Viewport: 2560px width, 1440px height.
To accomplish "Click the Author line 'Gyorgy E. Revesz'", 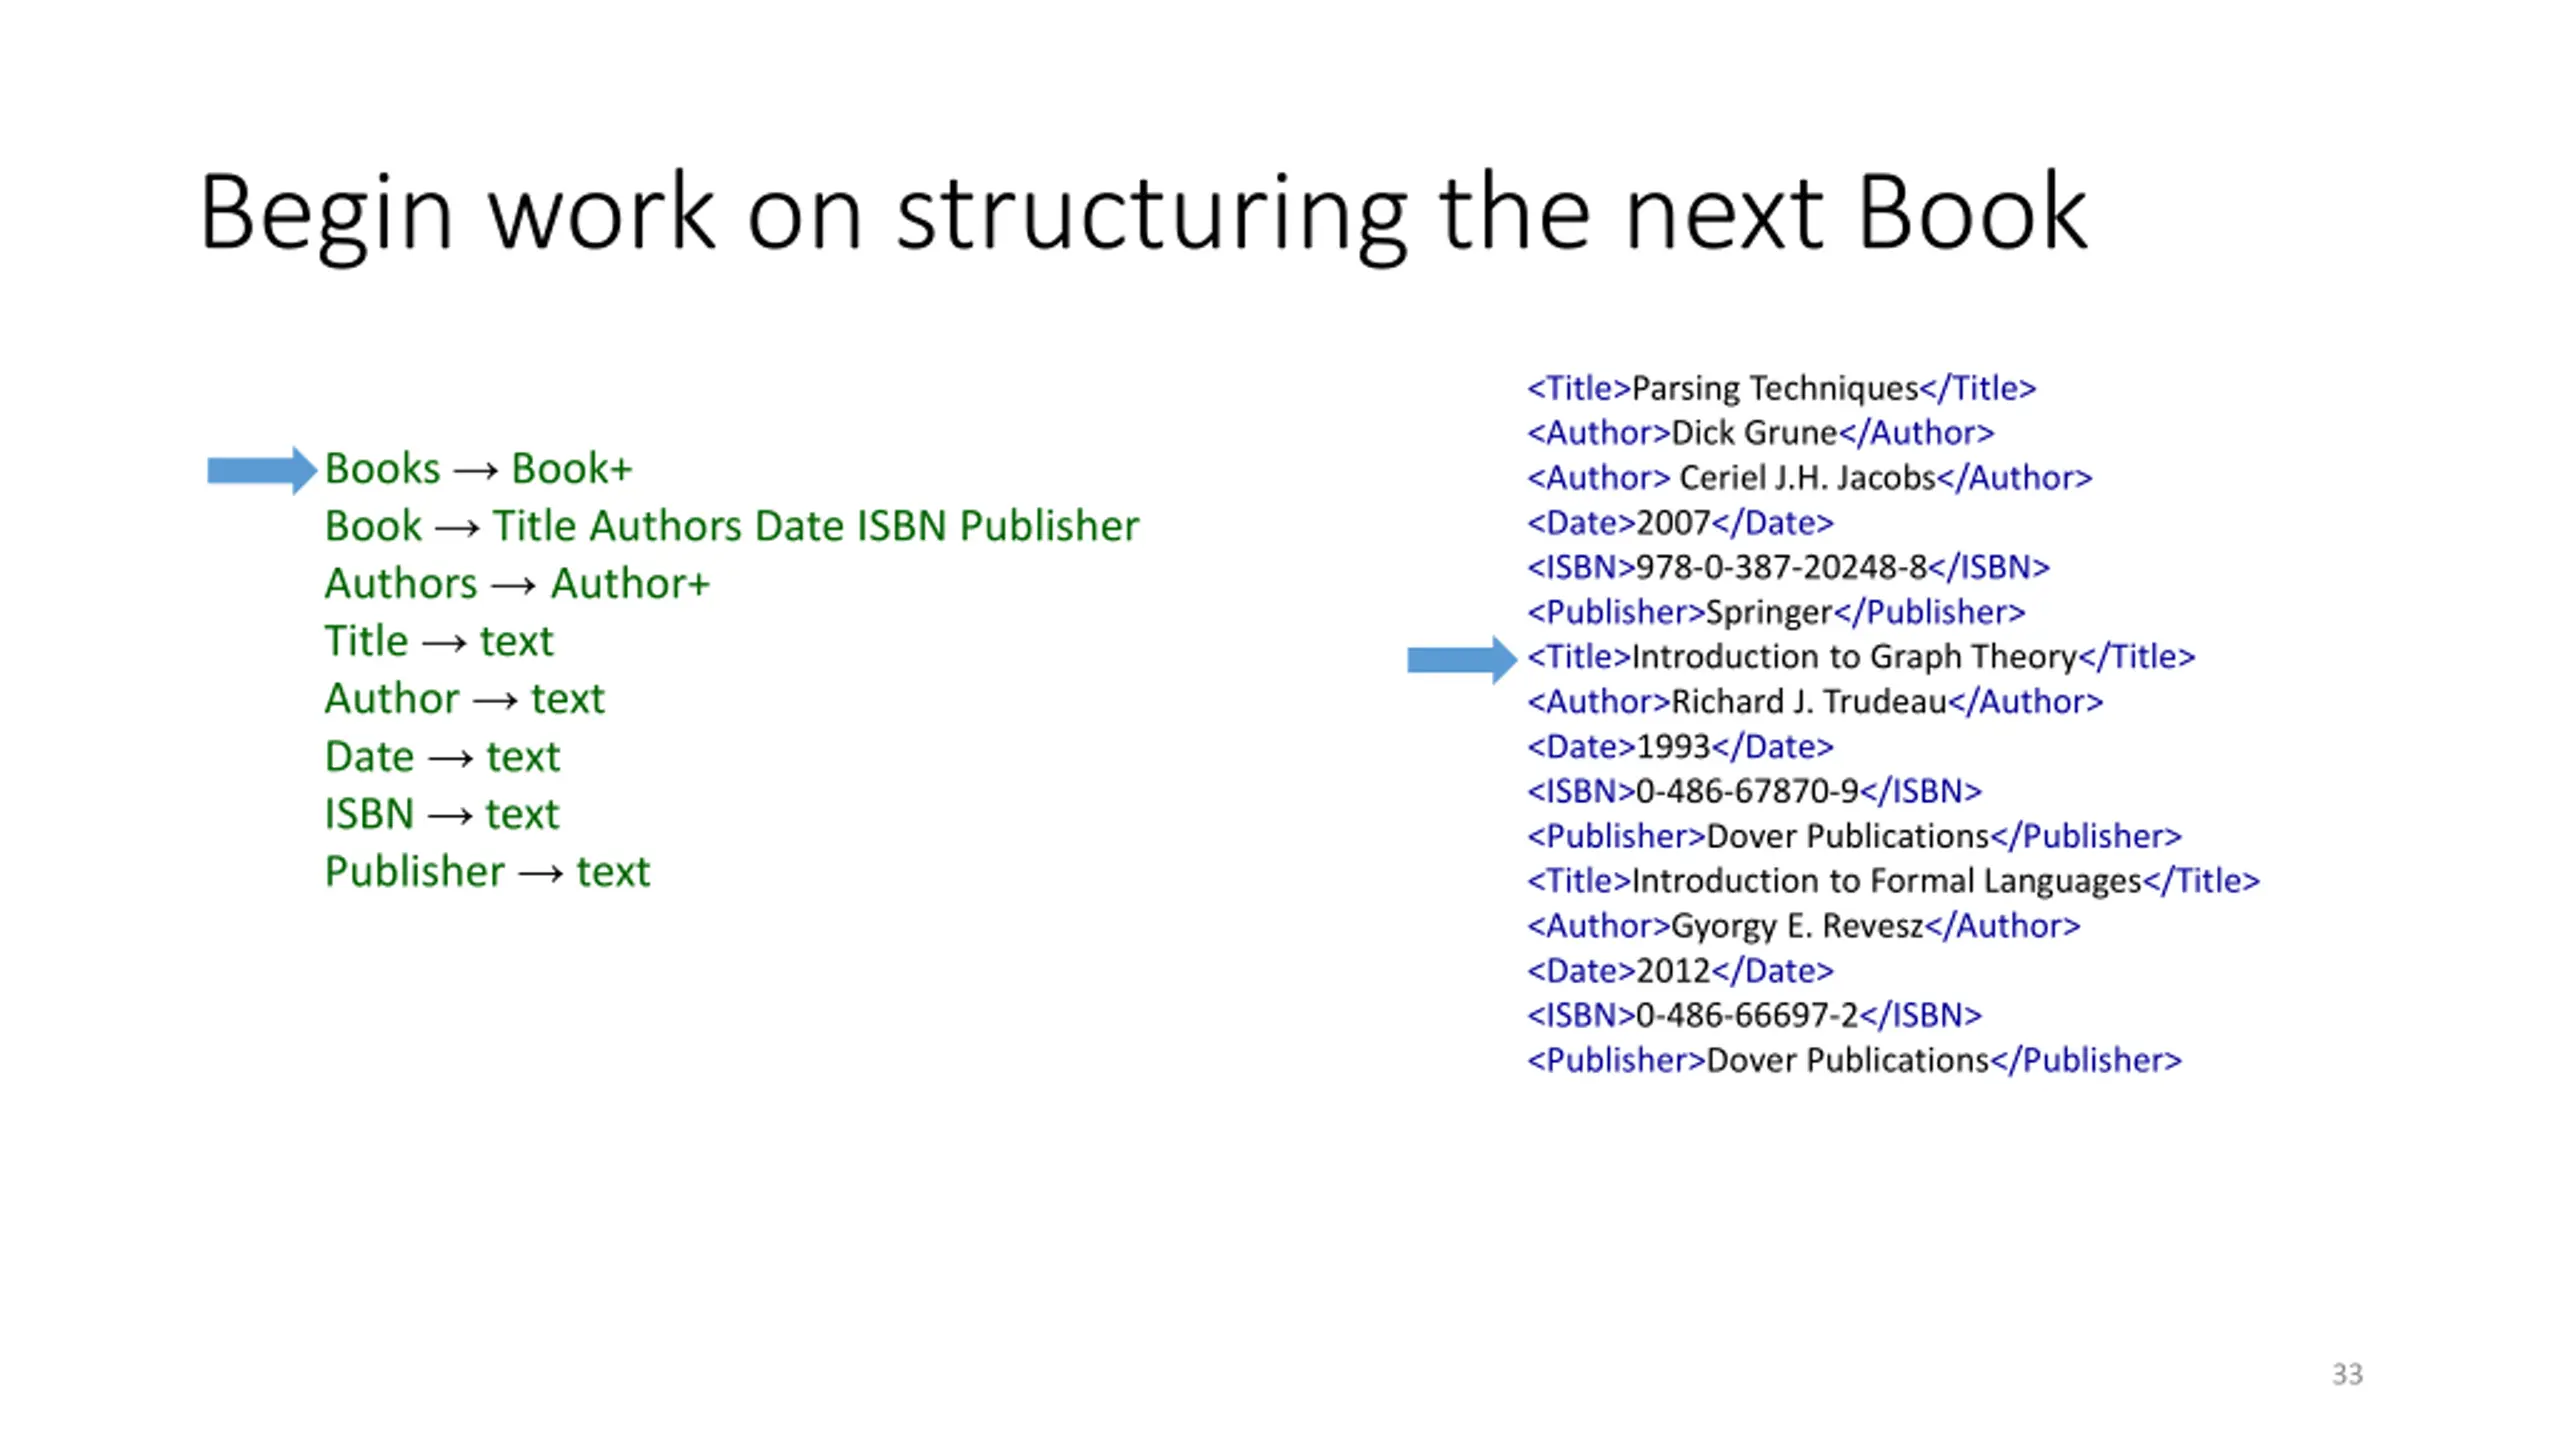I will point(1803,926).
